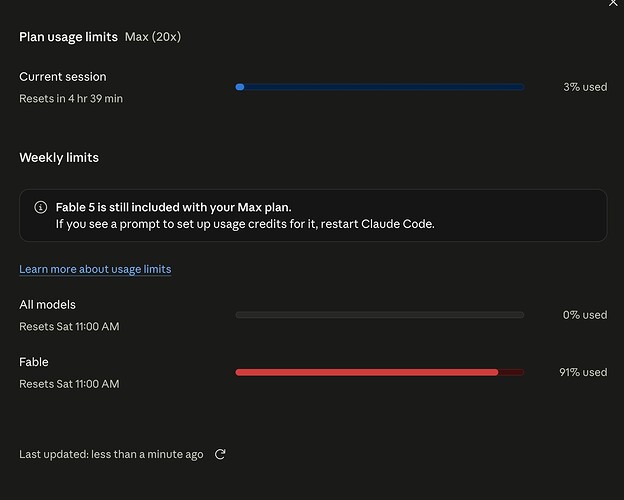
Task: Click Resets in 4 hr 39 min text
Action: [x=71, y=98]
